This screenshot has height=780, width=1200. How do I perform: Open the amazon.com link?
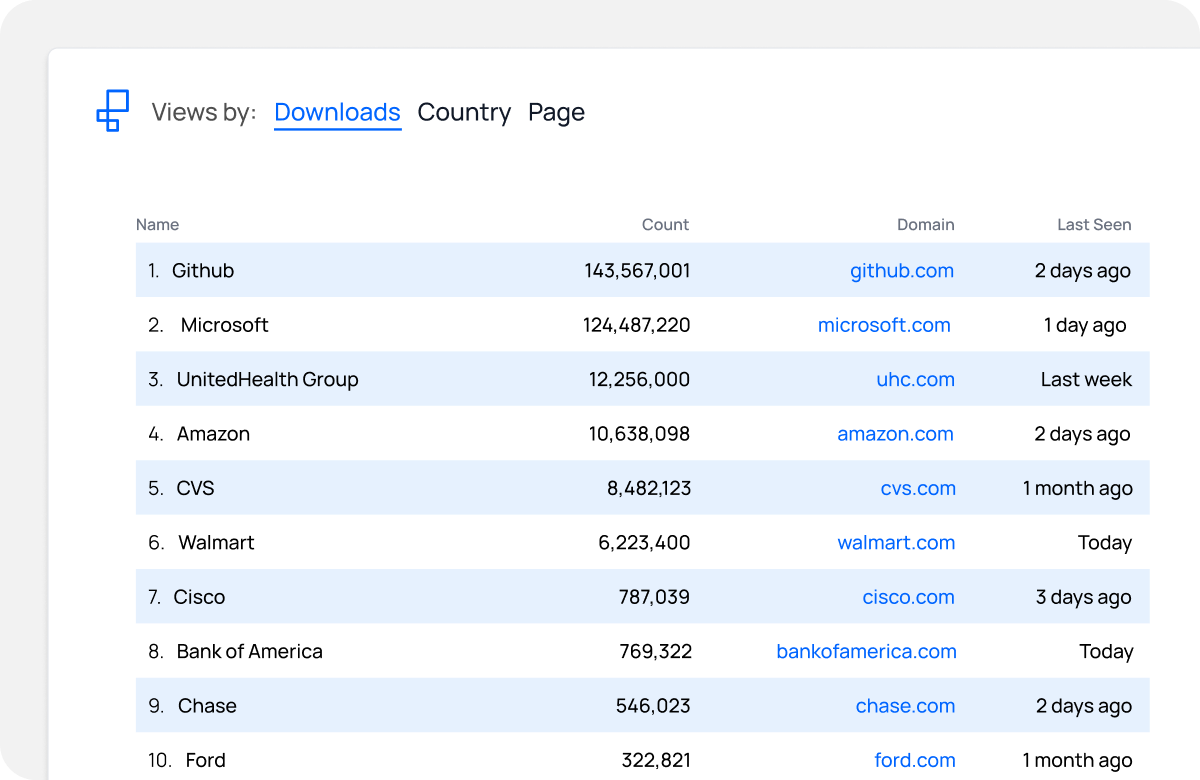[895, 434]
